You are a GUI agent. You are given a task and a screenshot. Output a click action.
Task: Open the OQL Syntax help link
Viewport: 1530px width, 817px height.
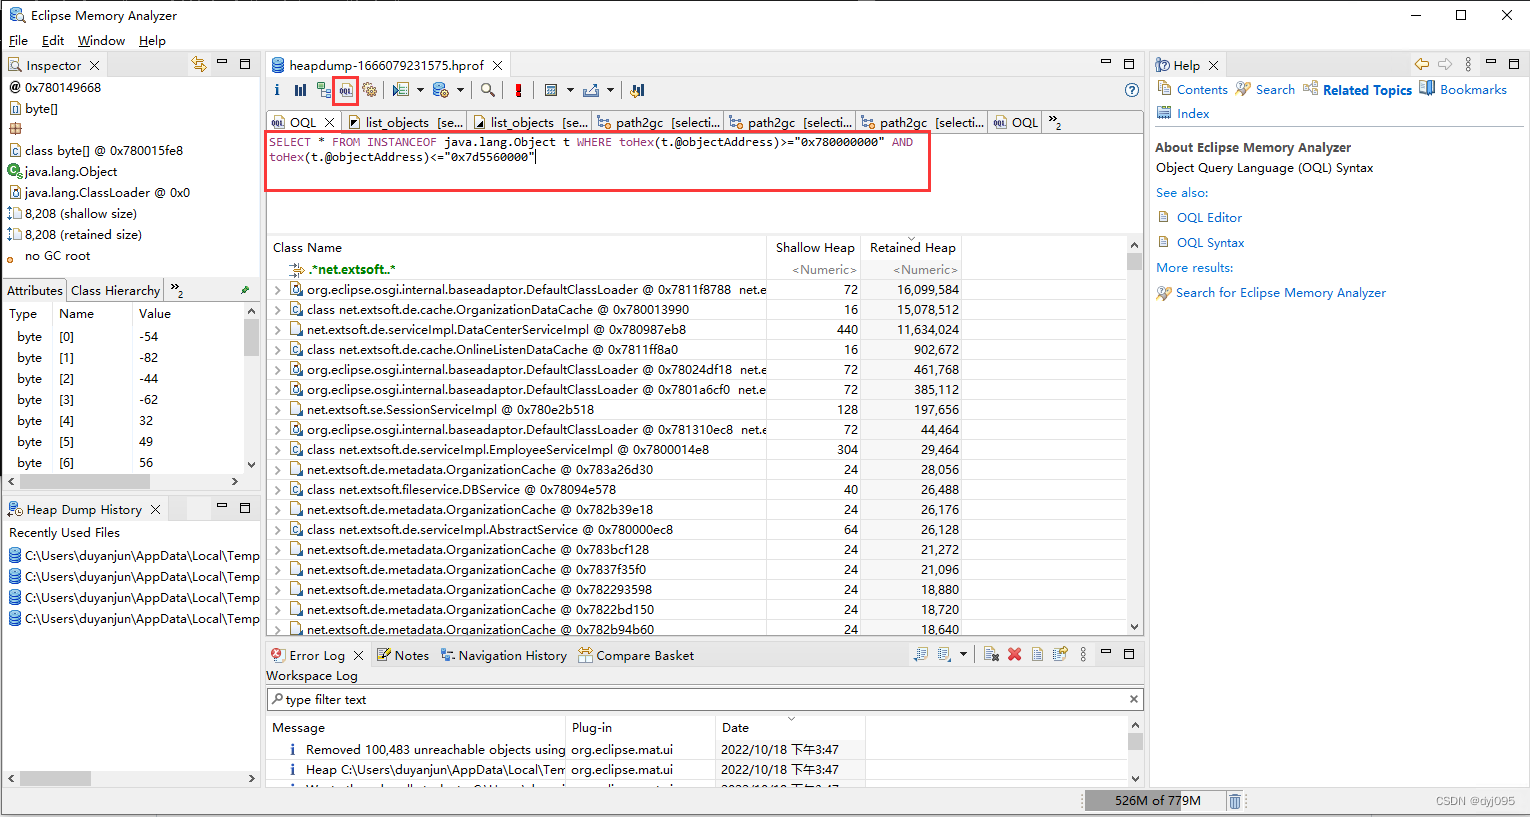[1210, 242]
